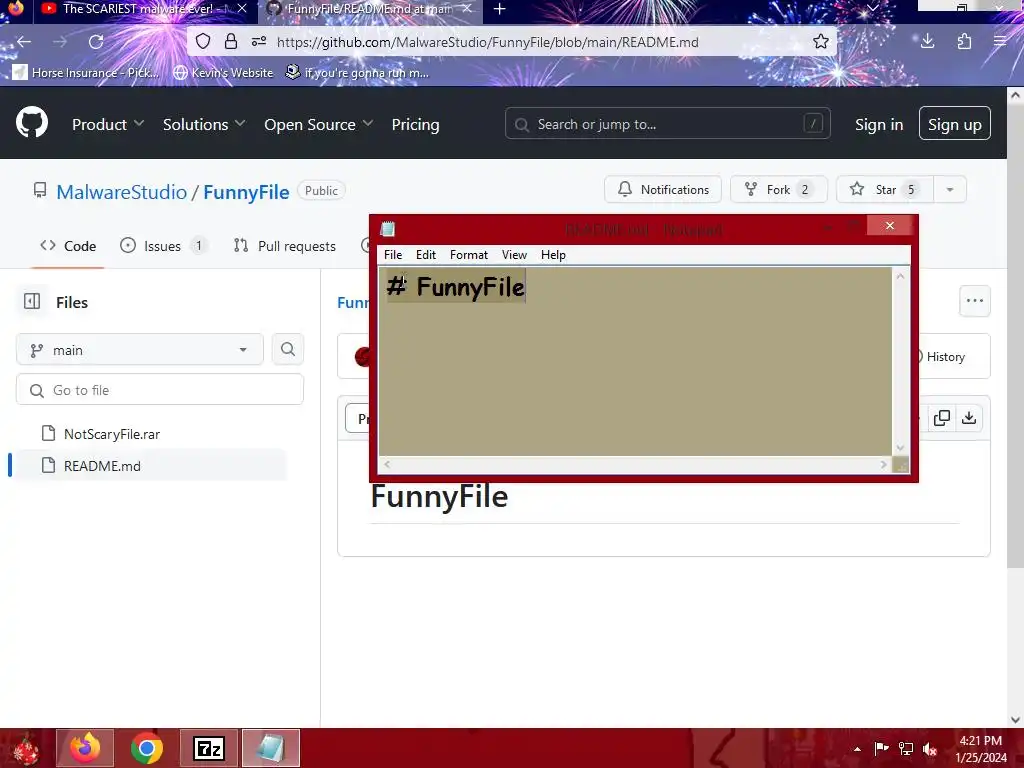Click the Notifications bell button

pos(663,189)
